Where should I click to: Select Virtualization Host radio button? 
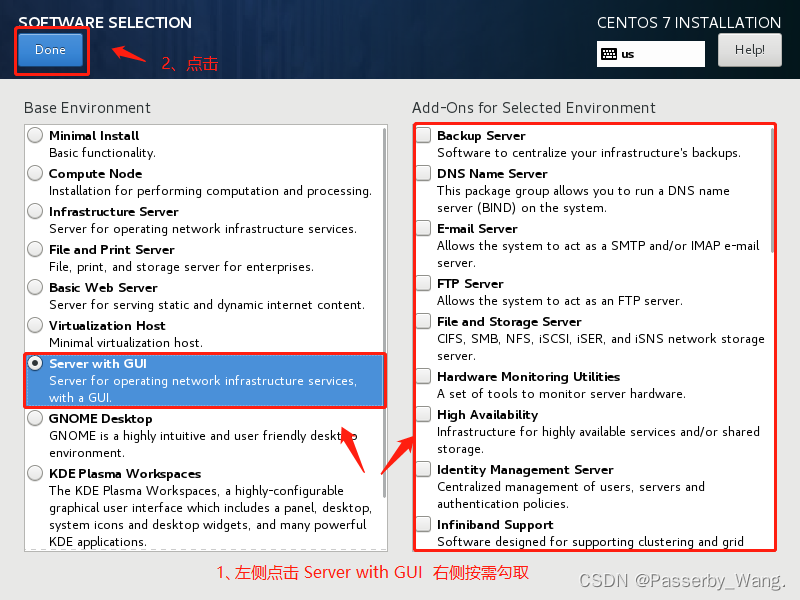(35, 325)
